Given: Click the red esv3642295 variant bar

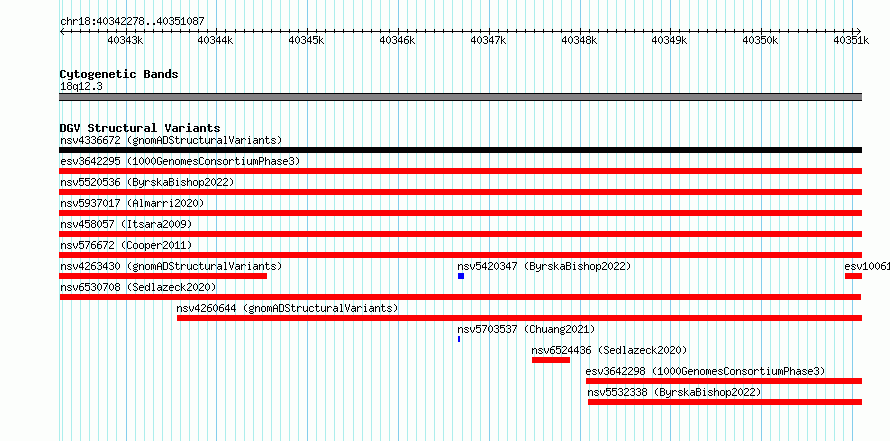Looking at the screenshot, I should pyautogui.click(x=460, y=171).
